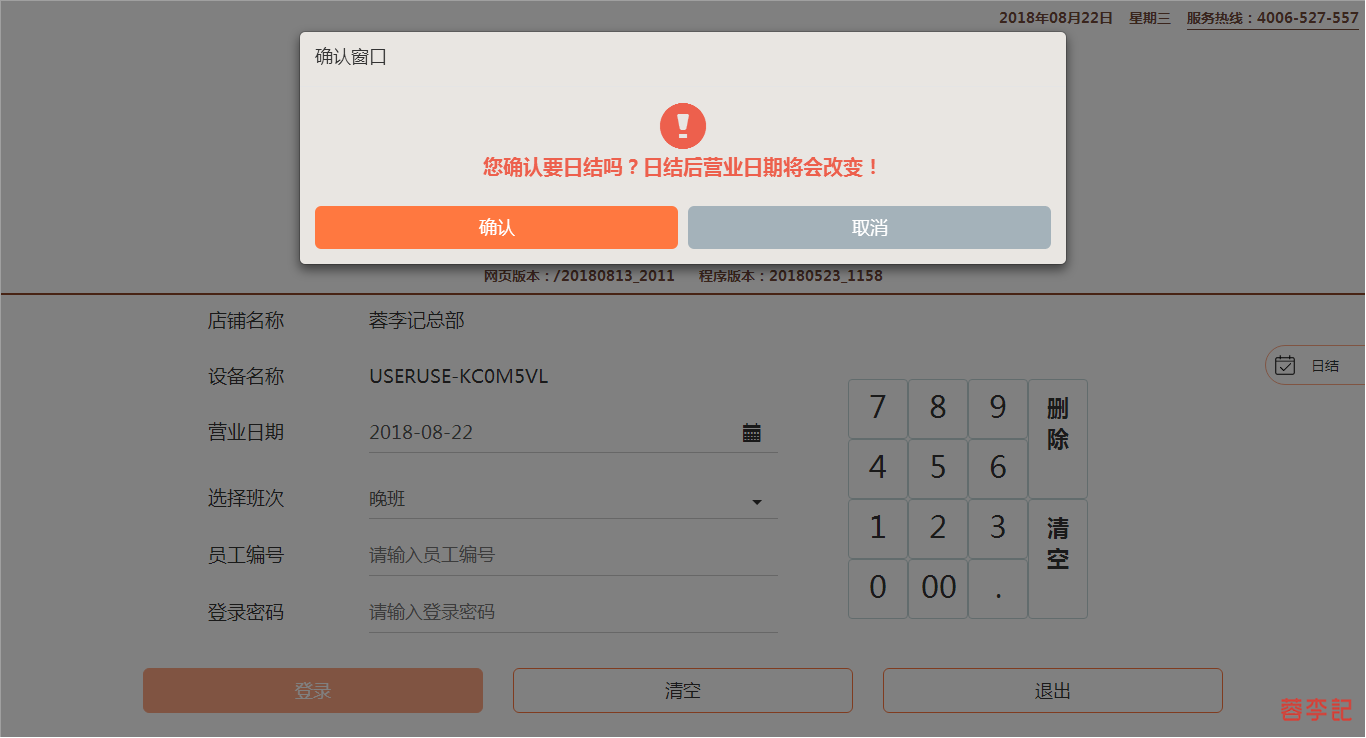
Task: Tap keypad digit 7
Action: click(878, 408)
